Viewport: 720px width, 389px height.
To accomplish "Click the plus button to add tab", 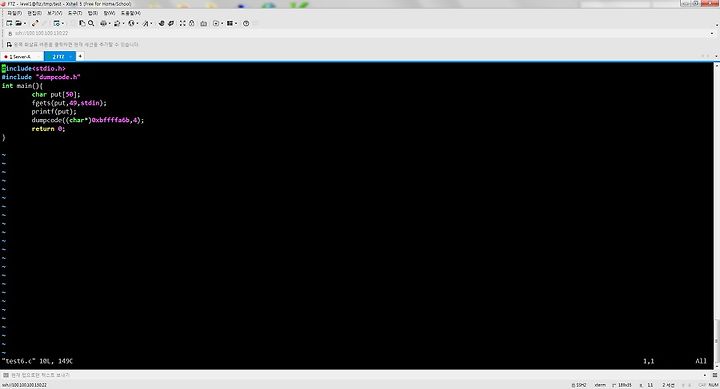I will [x=80, y=56].
